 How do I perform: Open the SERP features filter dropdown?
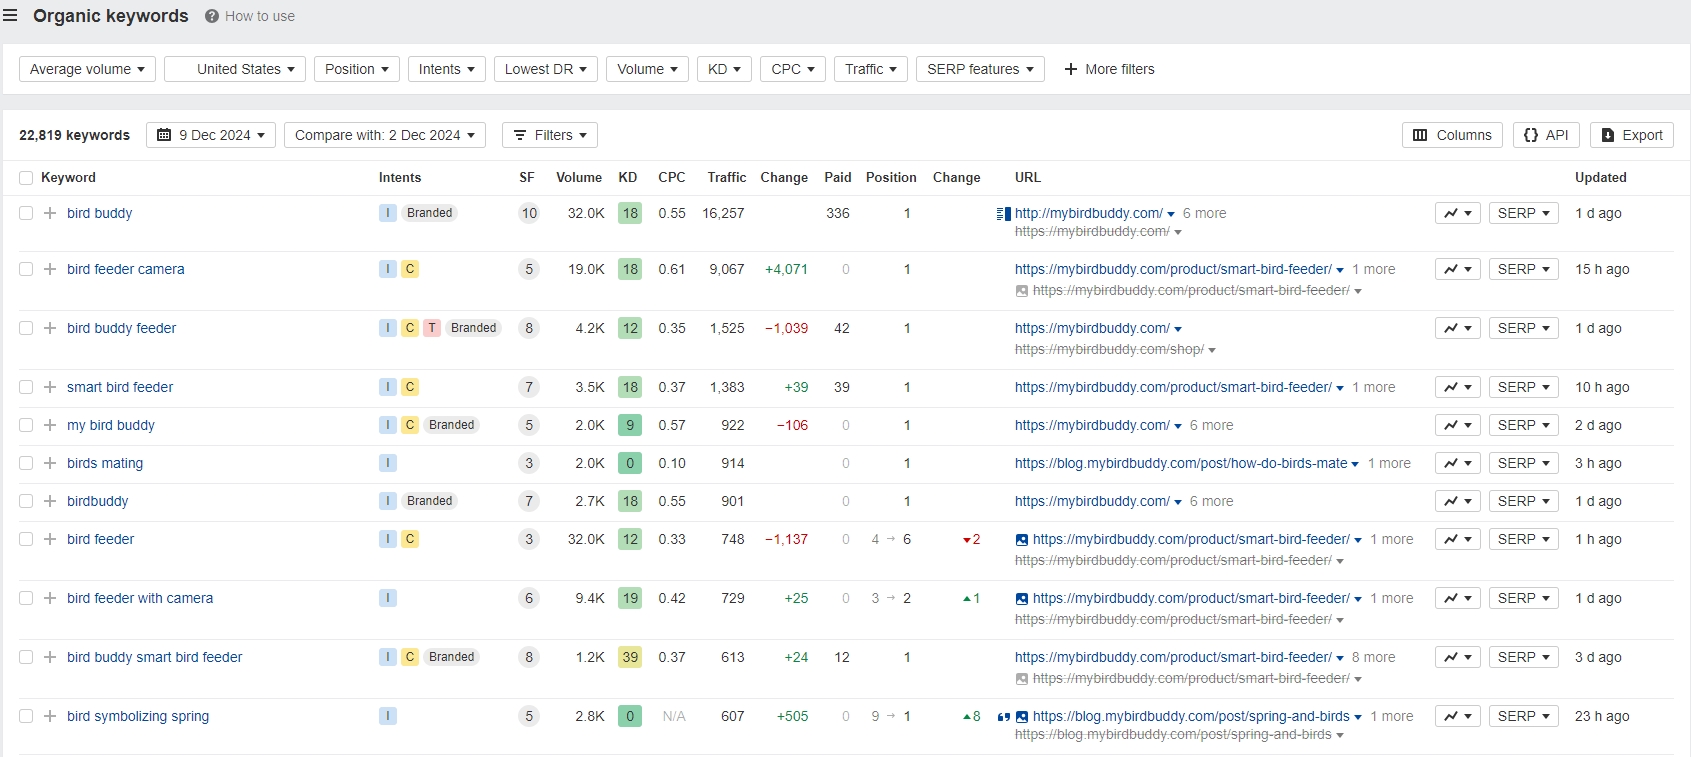[x=980, y=69]
